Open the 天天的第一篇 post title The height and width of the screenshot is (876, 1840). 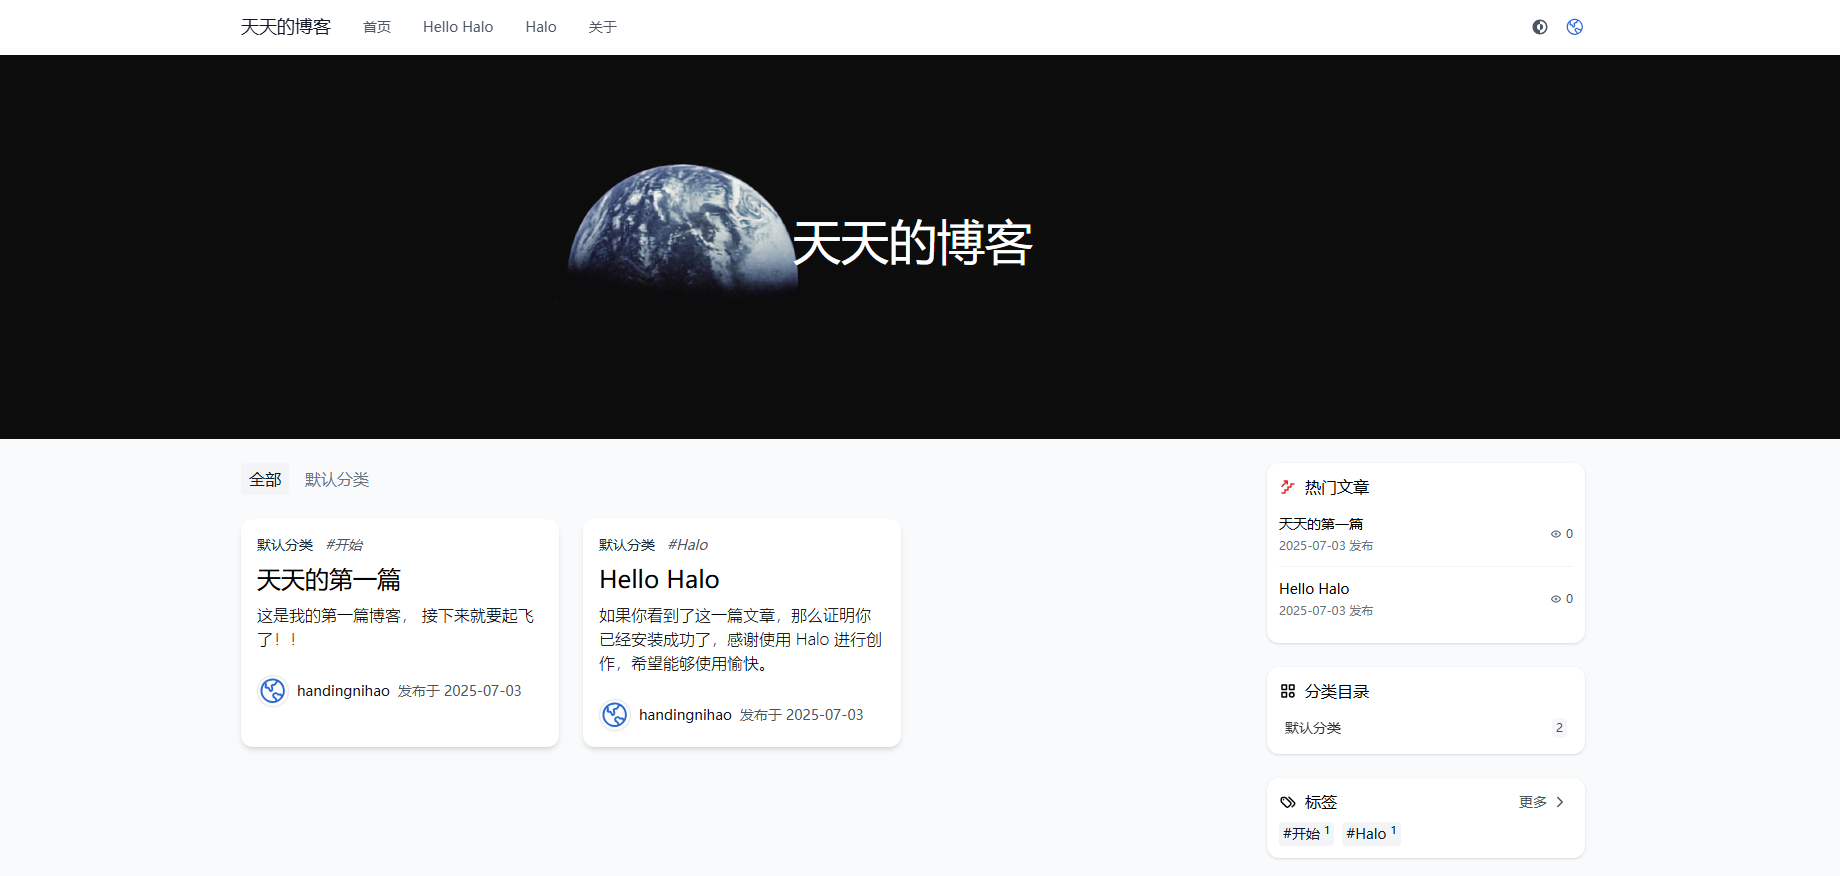click(329, 580)
